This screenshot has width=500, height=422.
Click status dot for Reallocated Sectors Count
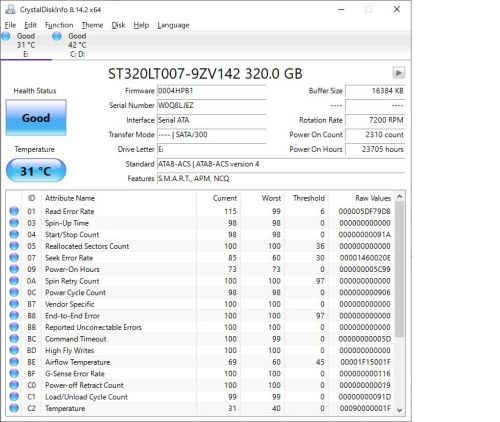[x=14, y=246]
